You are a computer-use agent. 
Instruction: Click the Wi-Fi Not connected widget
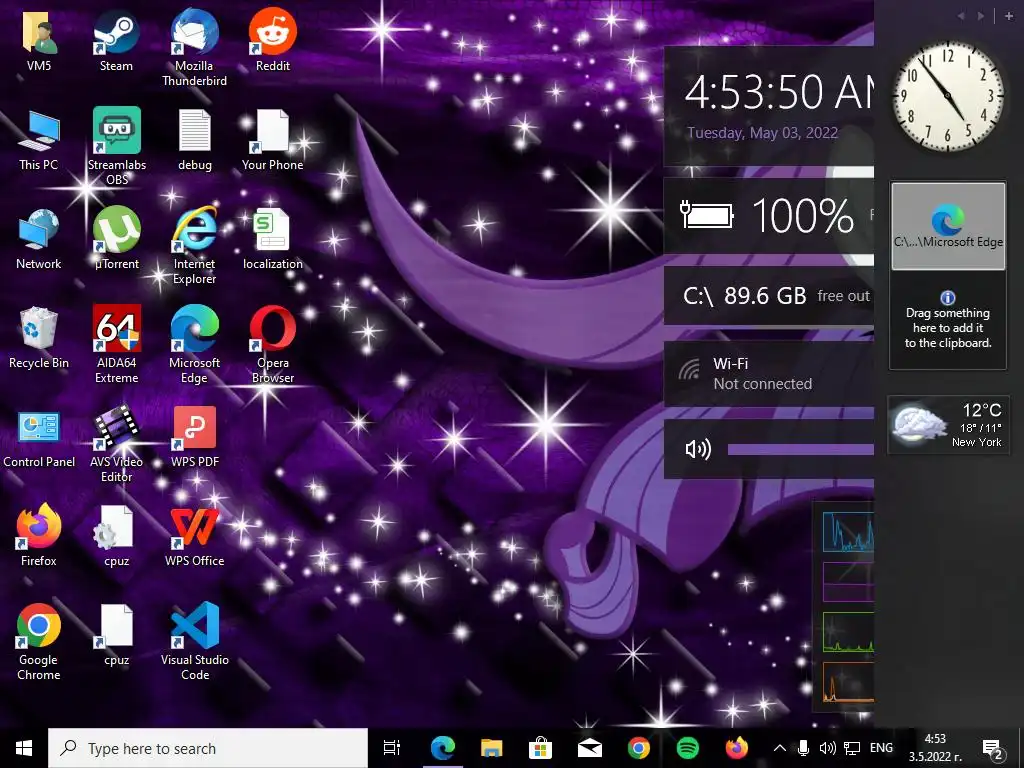pos(769,374)
